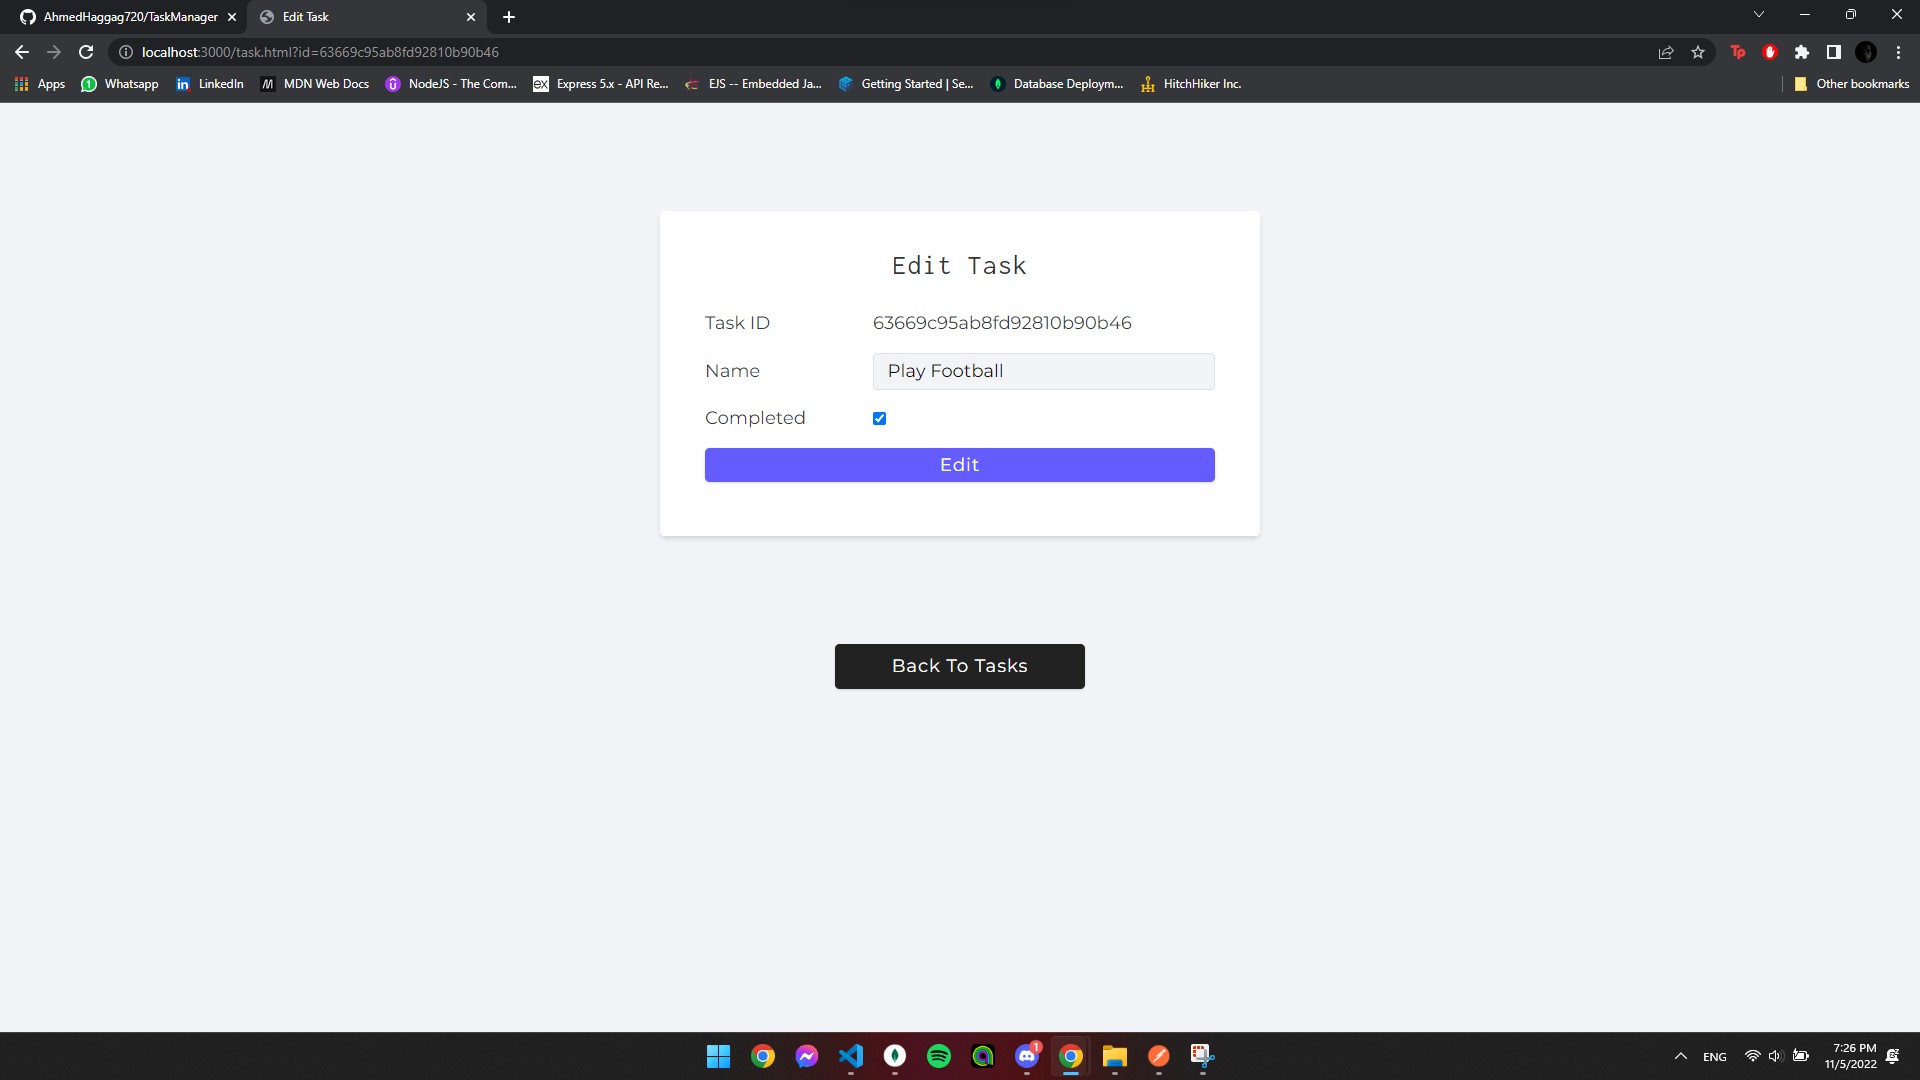Open Snipping Tool from taskbar
Image resolution: width=1920 pixels, height=1080 pixels.
[1203, 1056]
